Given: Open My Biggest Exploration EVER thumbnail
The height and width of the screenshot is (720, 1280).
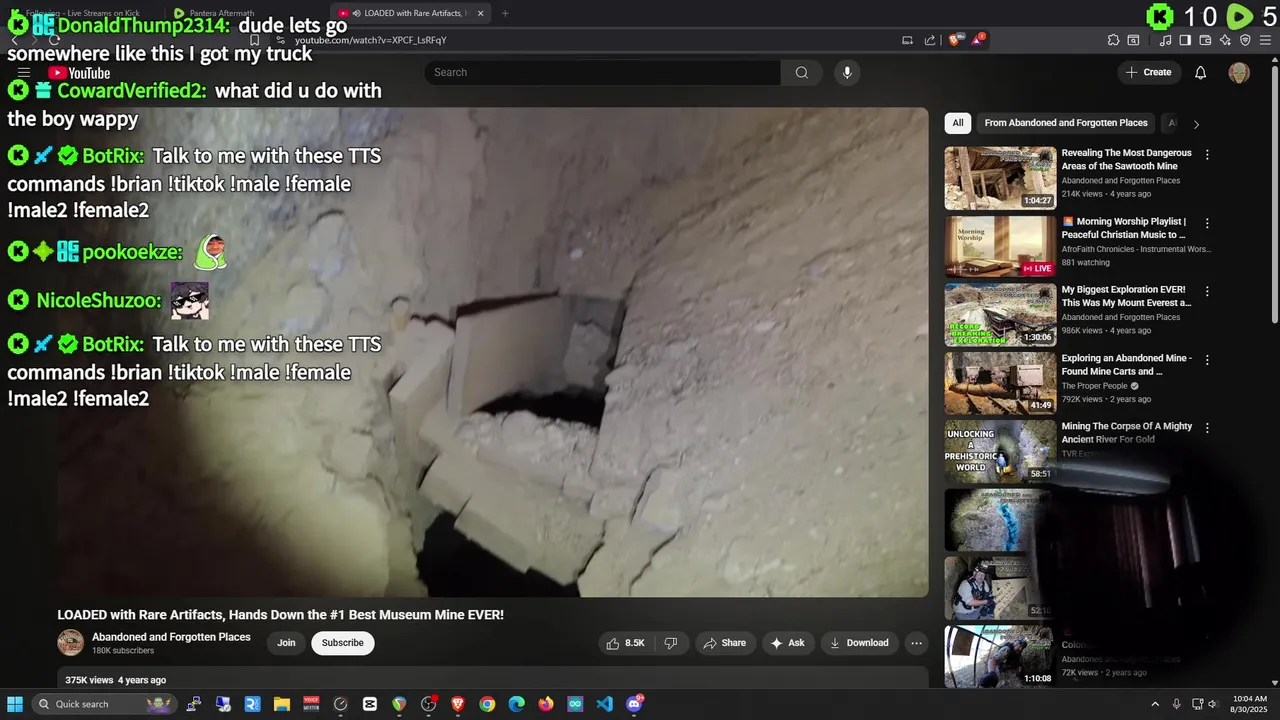Looking at the screenshot, I should (1000, 314).
